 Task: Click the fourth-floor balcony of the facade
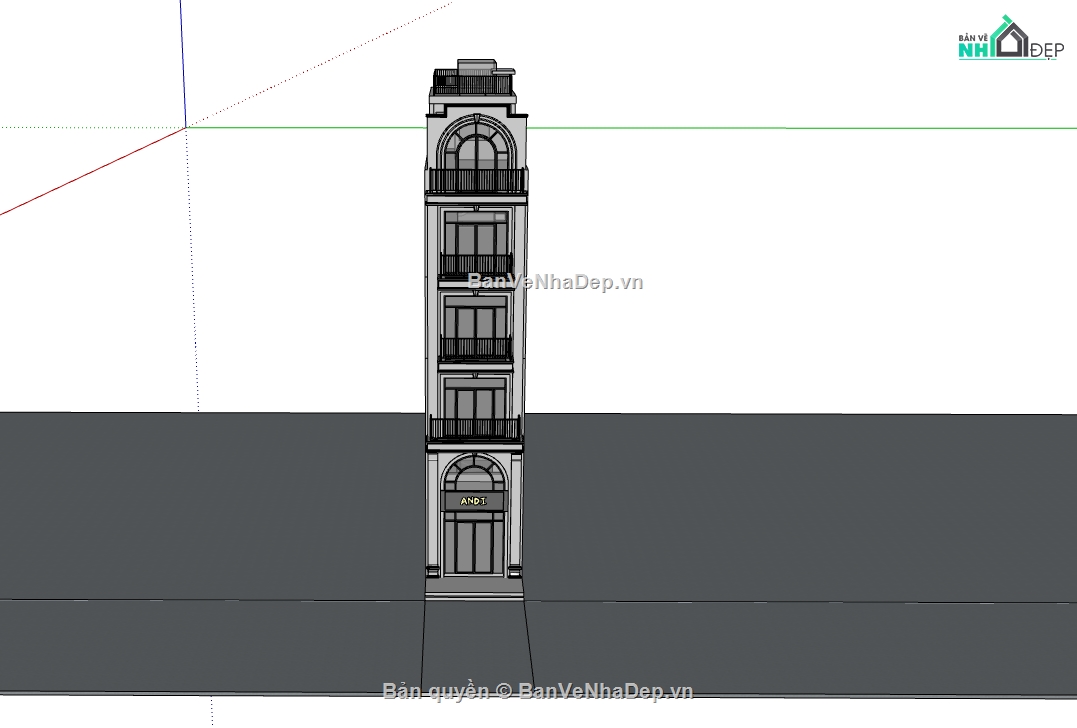[477, 262]
